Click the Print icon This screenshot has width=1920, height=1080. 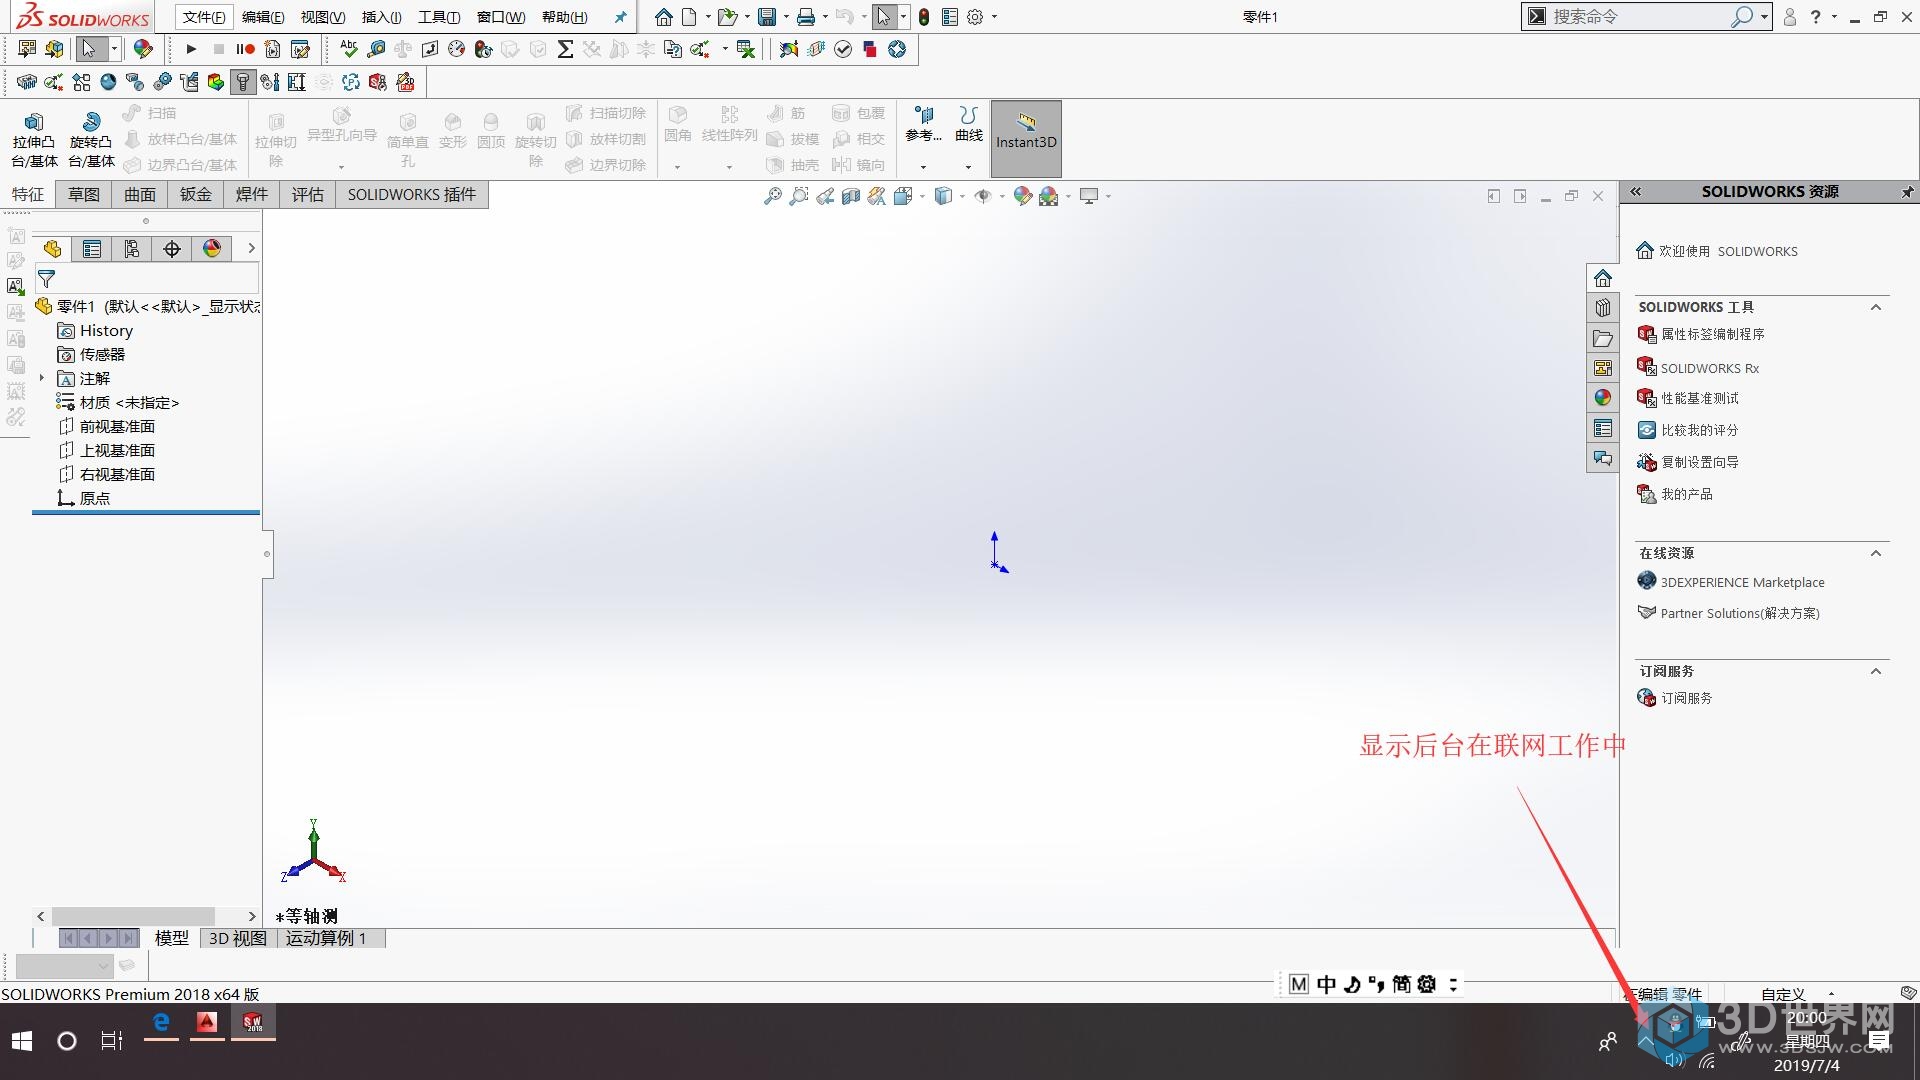pyautogui.click(x=805, y=17)
